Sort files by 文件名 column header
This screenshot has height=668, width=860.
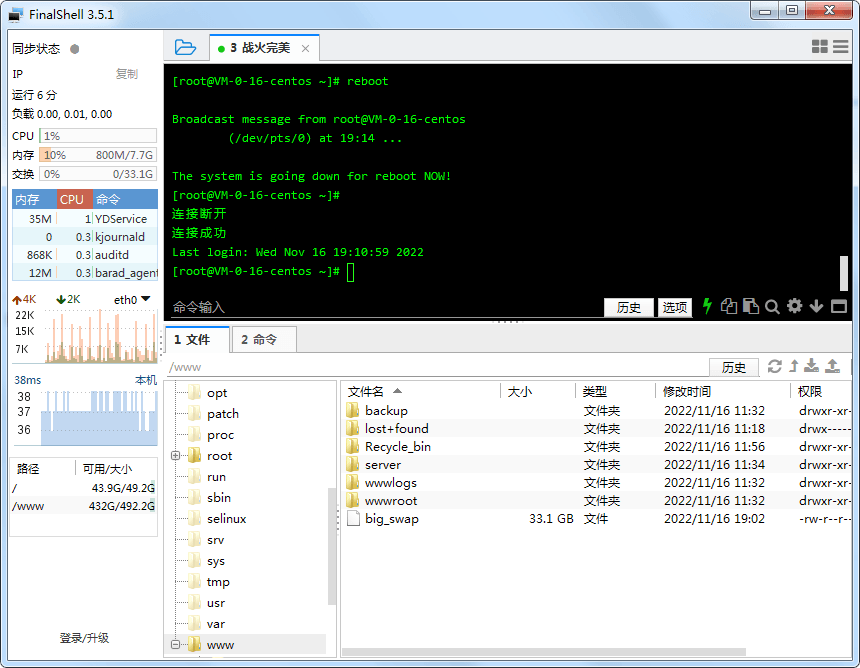pyautogui.click(x=420, y=392)
